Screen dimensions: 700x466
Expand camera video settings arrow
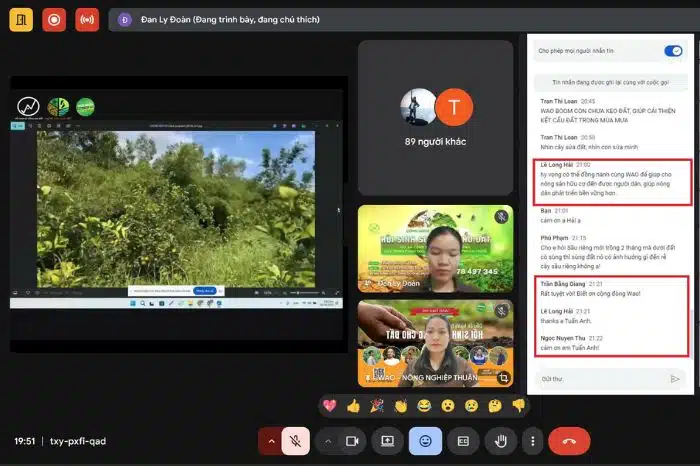tap(327, 440)
